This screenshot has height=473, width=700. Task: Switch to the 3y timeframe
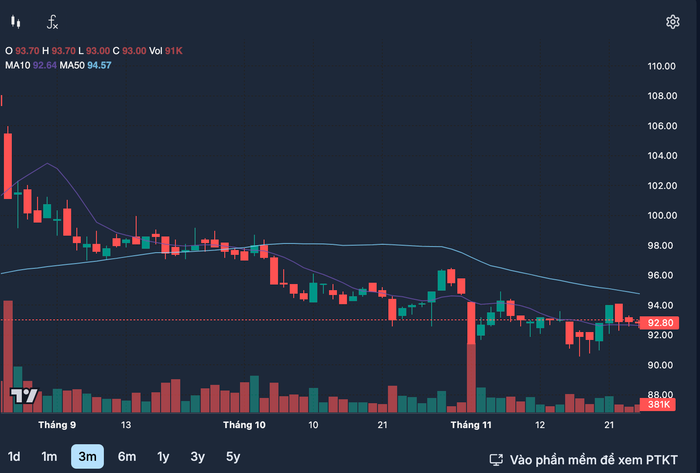coord(197,456)
